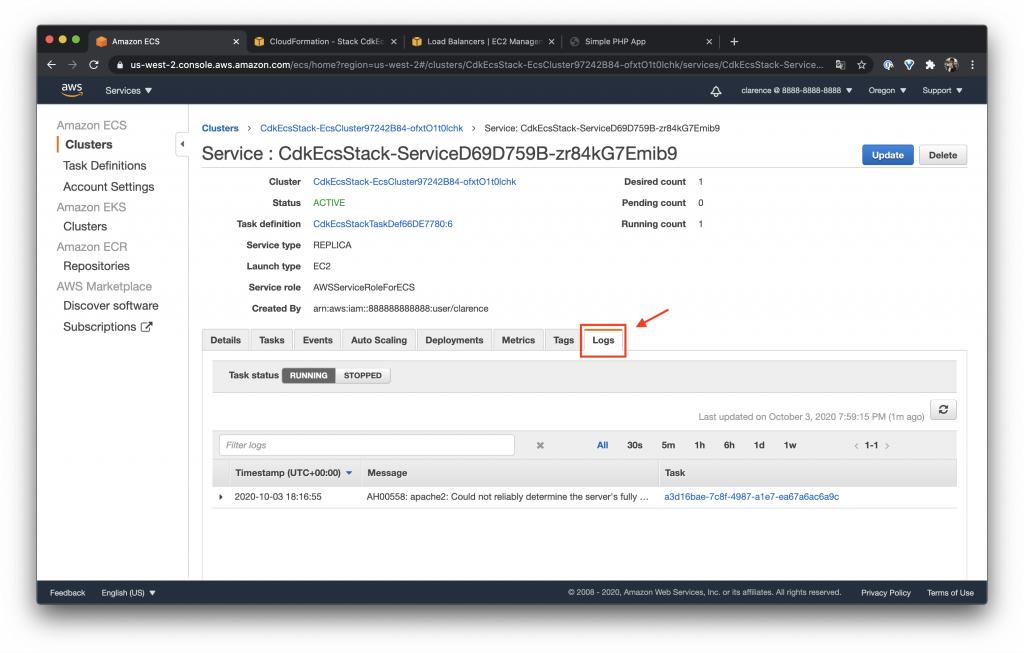Open Subscriptions external link in the sidebar
Viewport: 1024px width, 653px height.
coord(107,326)
